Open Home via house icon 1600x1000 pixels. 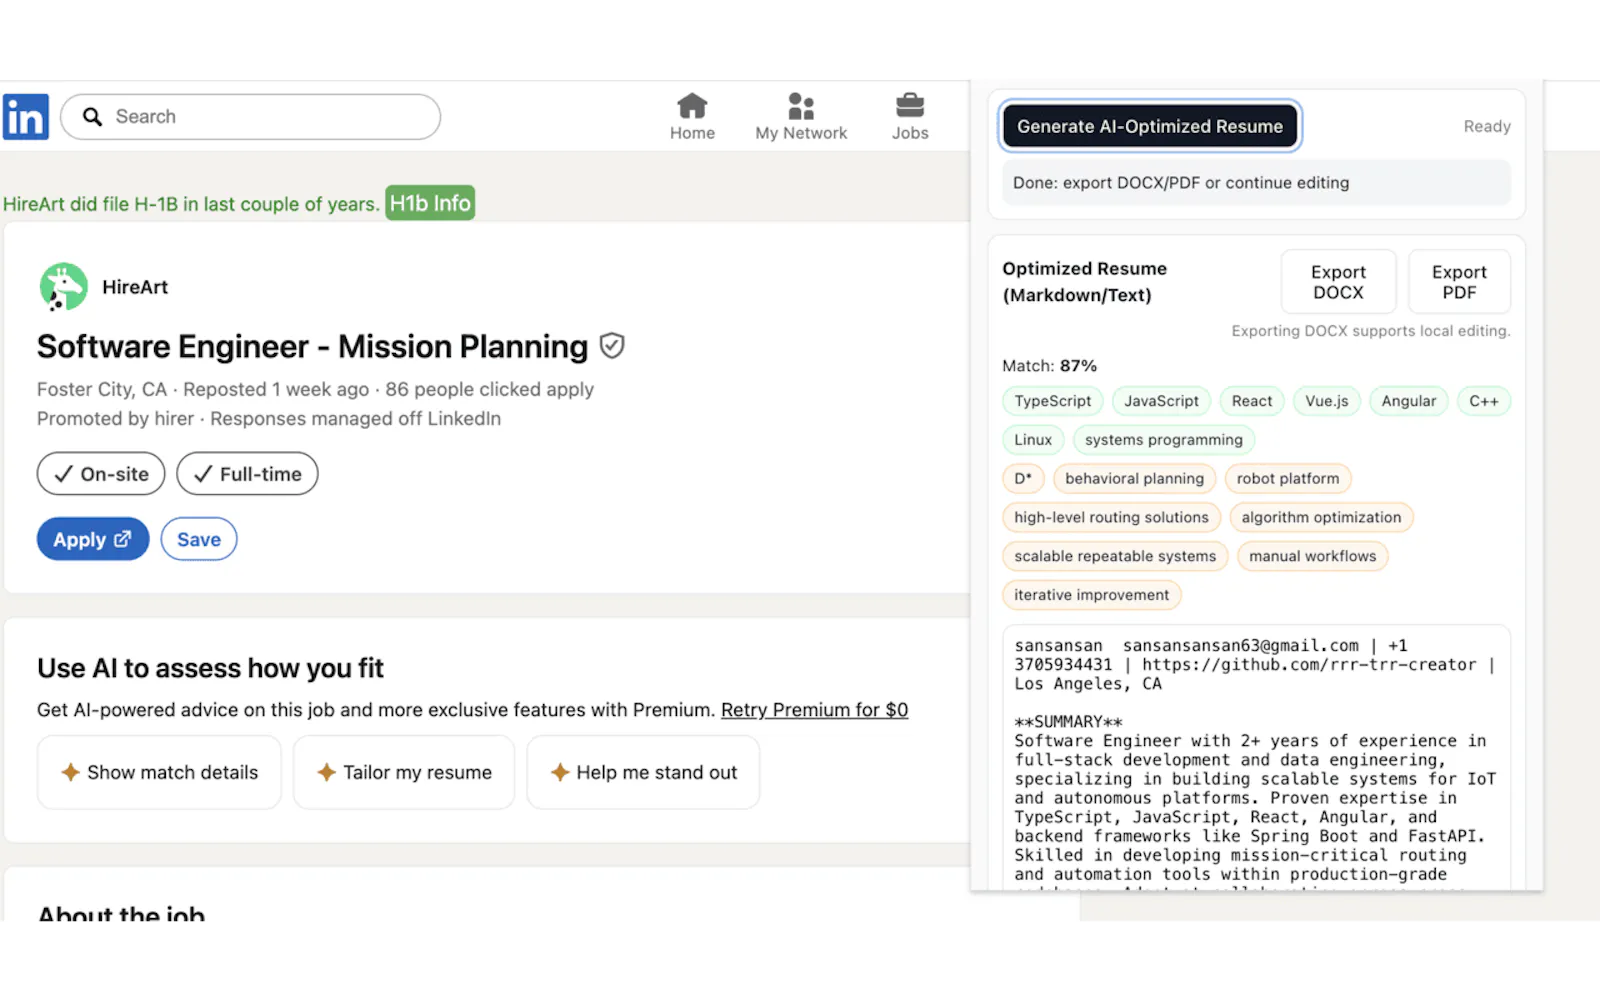click(692, 105)
